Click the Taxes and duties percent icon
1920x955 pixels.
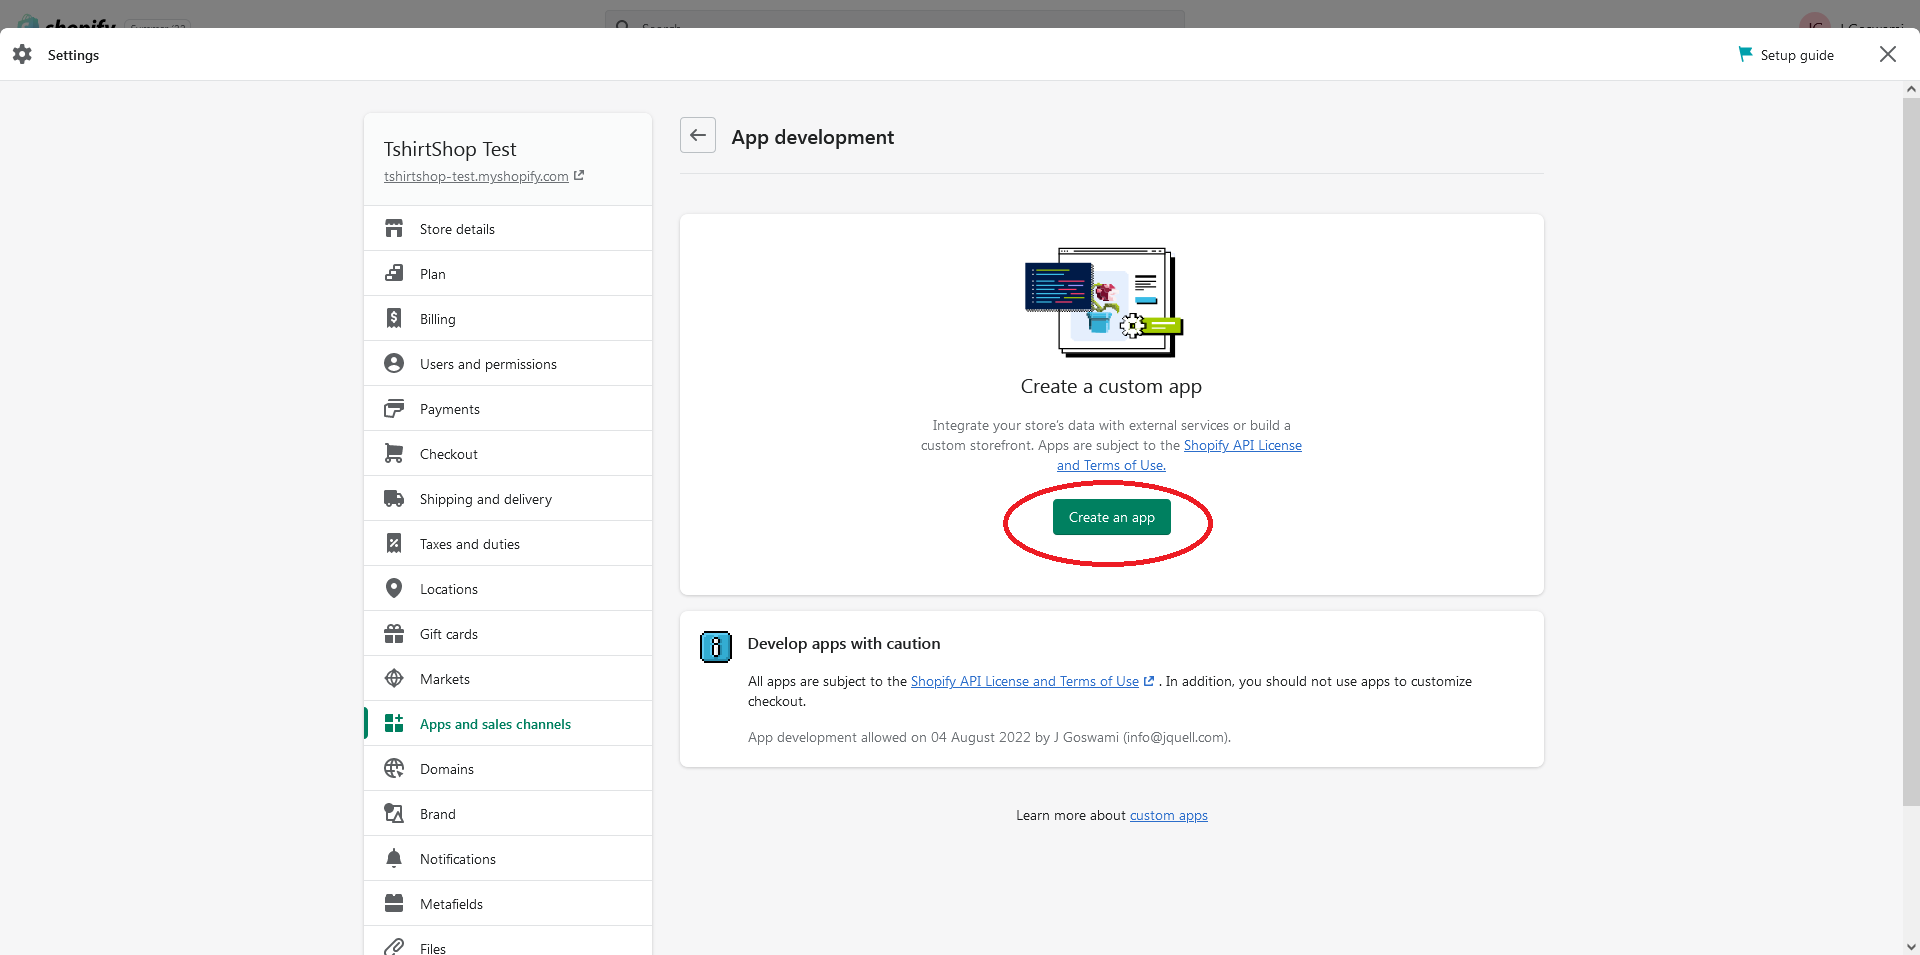pyautogui.click(x=394, y=543)
